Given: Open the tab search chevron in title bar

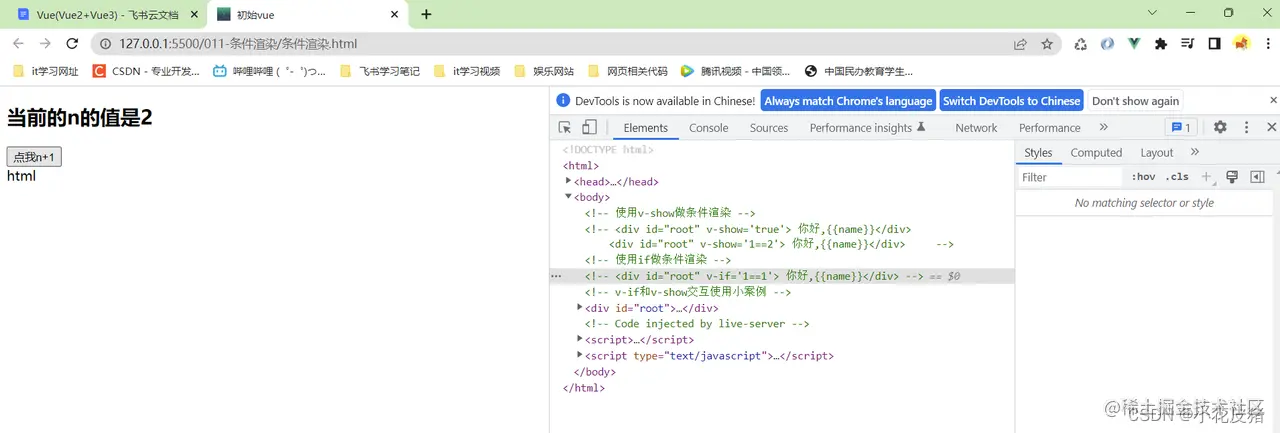Looking at the screenshot, I should tap(1152, 13).
